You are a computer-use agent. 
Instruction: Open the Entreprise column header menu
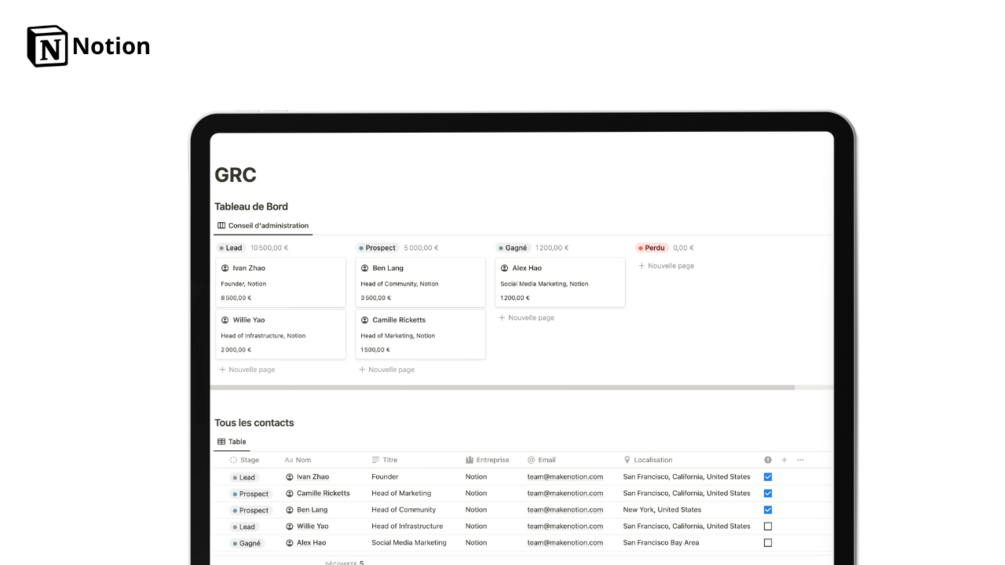tap(487, 460)
